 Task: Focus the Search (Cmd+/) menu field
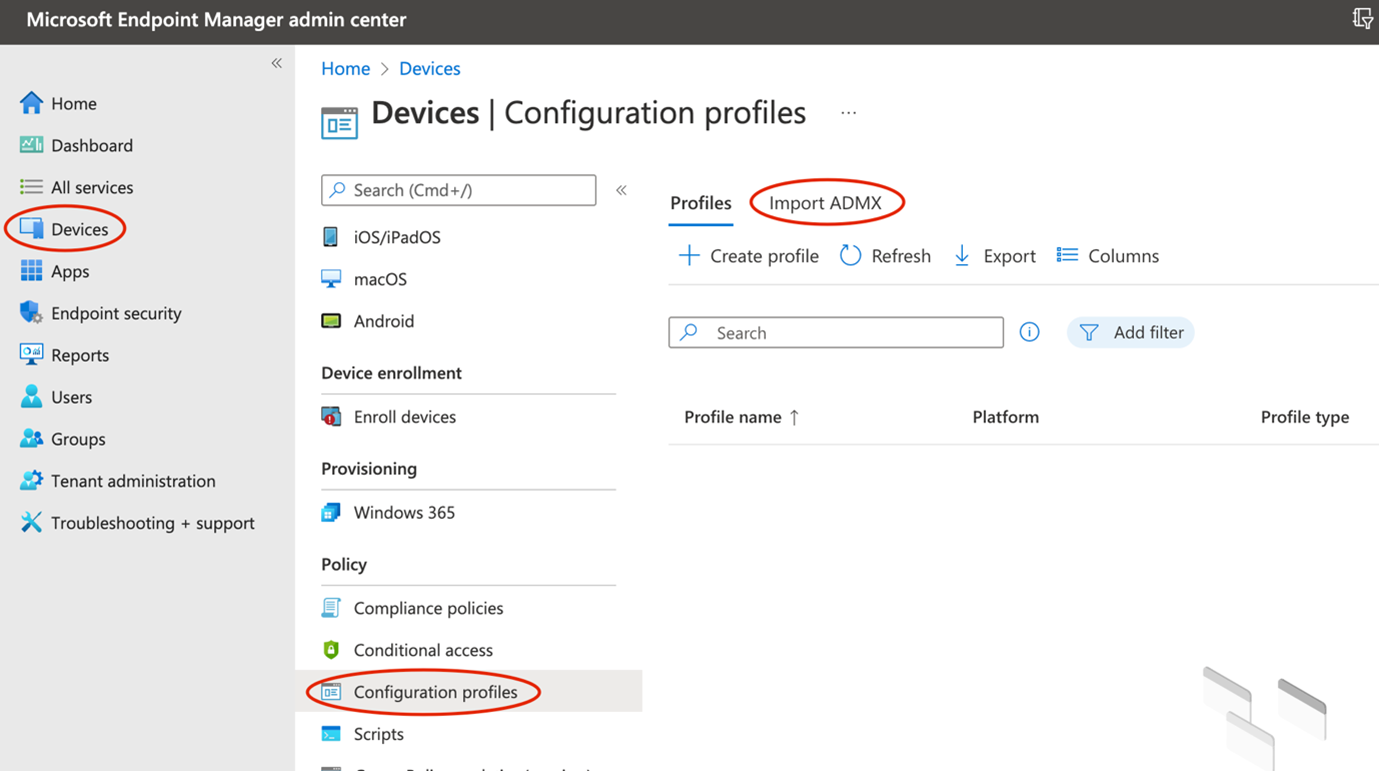[459, 190]
